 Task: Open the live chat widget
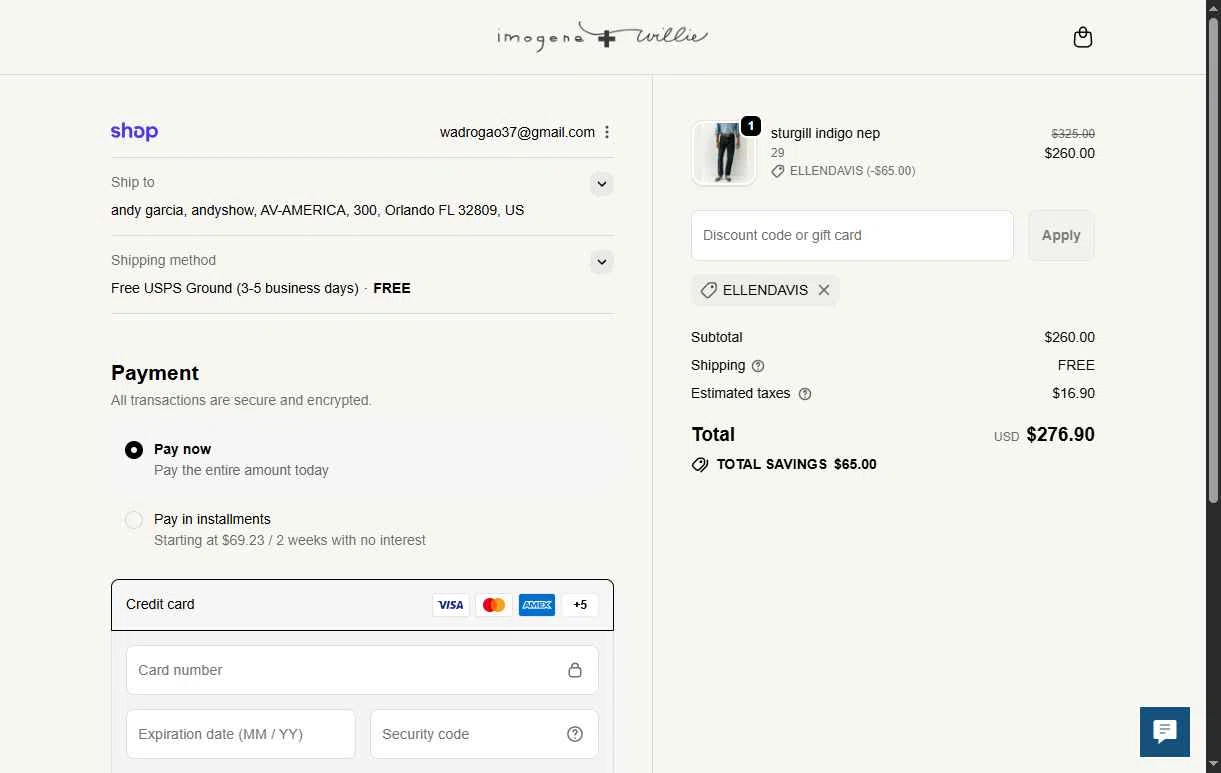(x=1165, y=732)
